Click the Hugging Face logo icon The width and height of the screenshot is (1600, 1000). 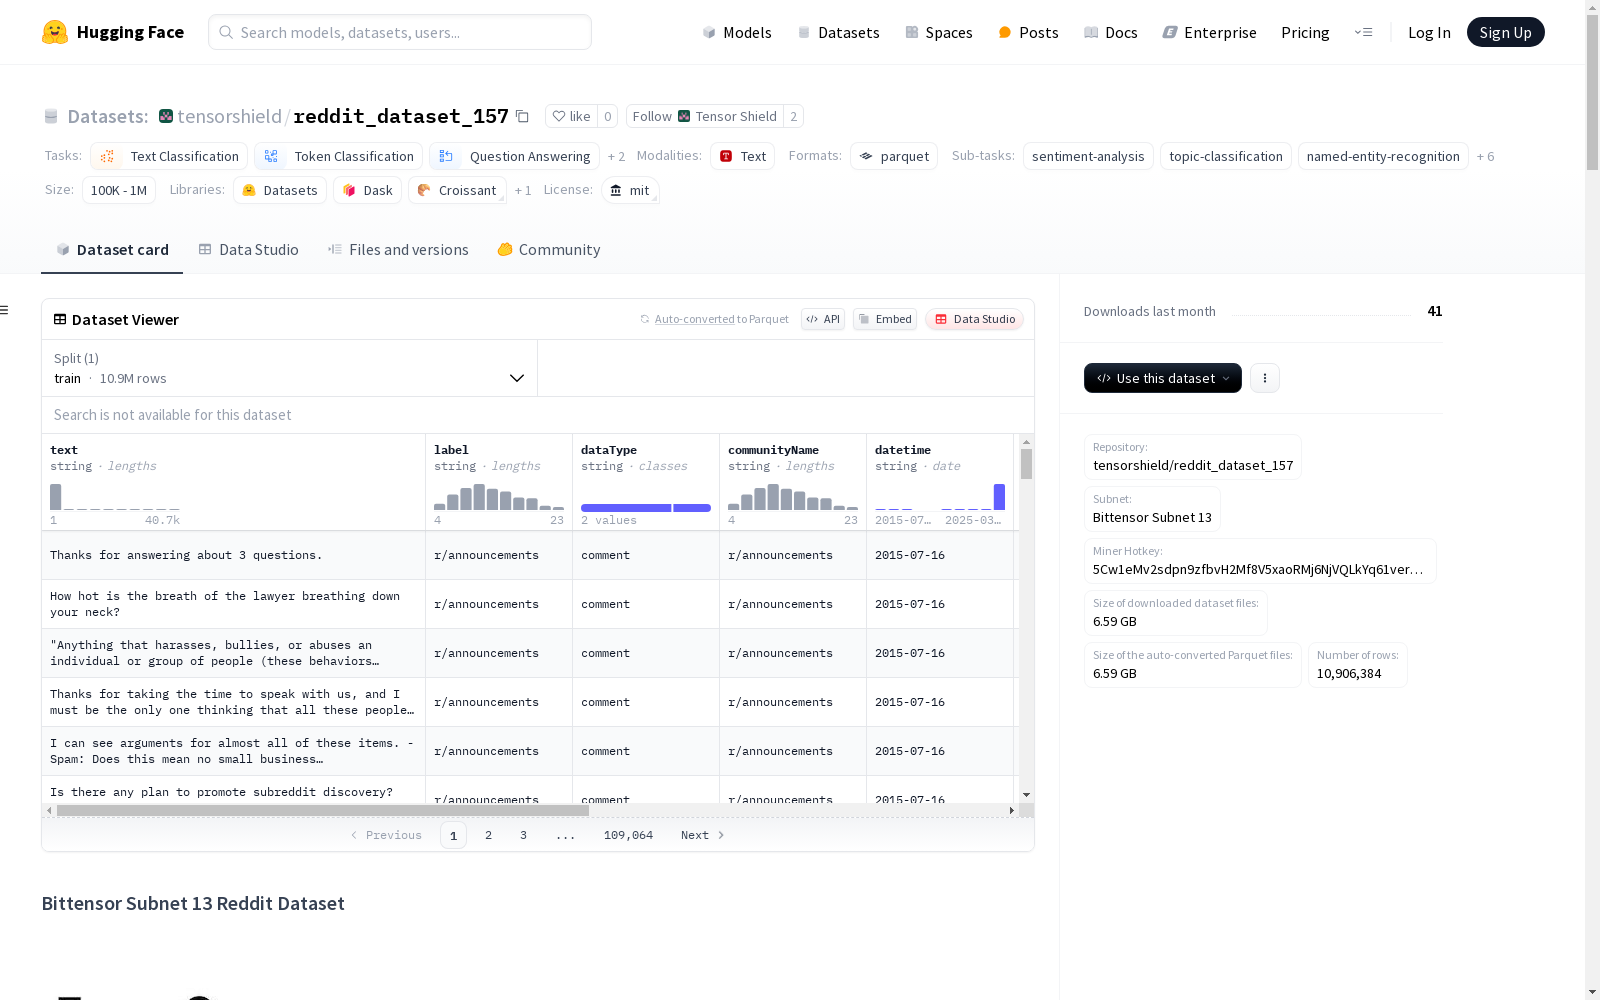pyautogui.click(x=55, y=32)
